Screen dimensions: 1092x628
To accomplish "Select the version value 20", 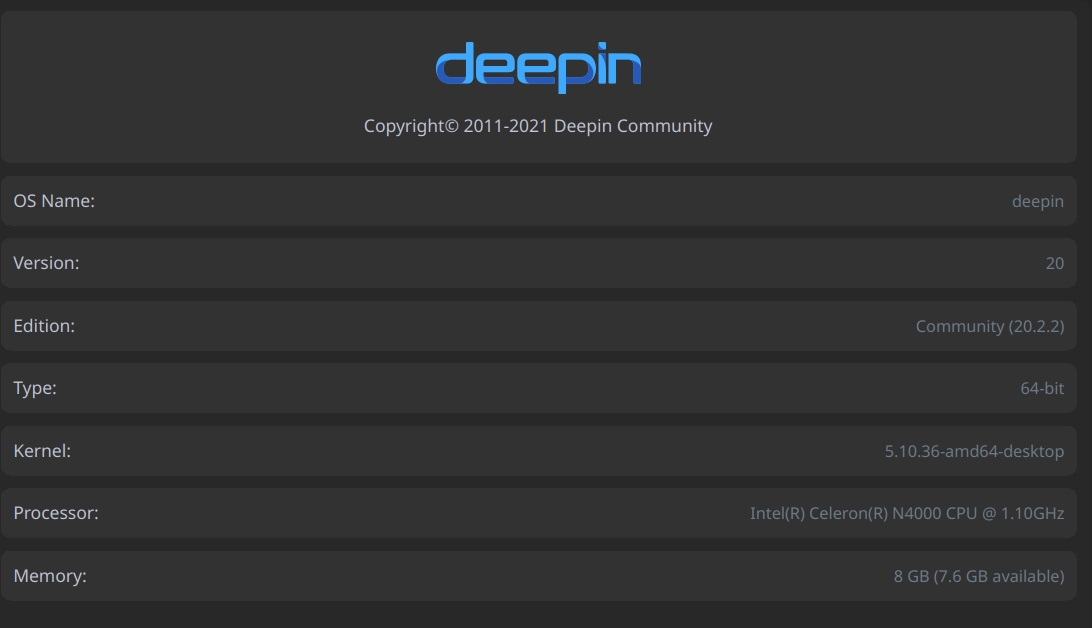I will (1054, 263).
